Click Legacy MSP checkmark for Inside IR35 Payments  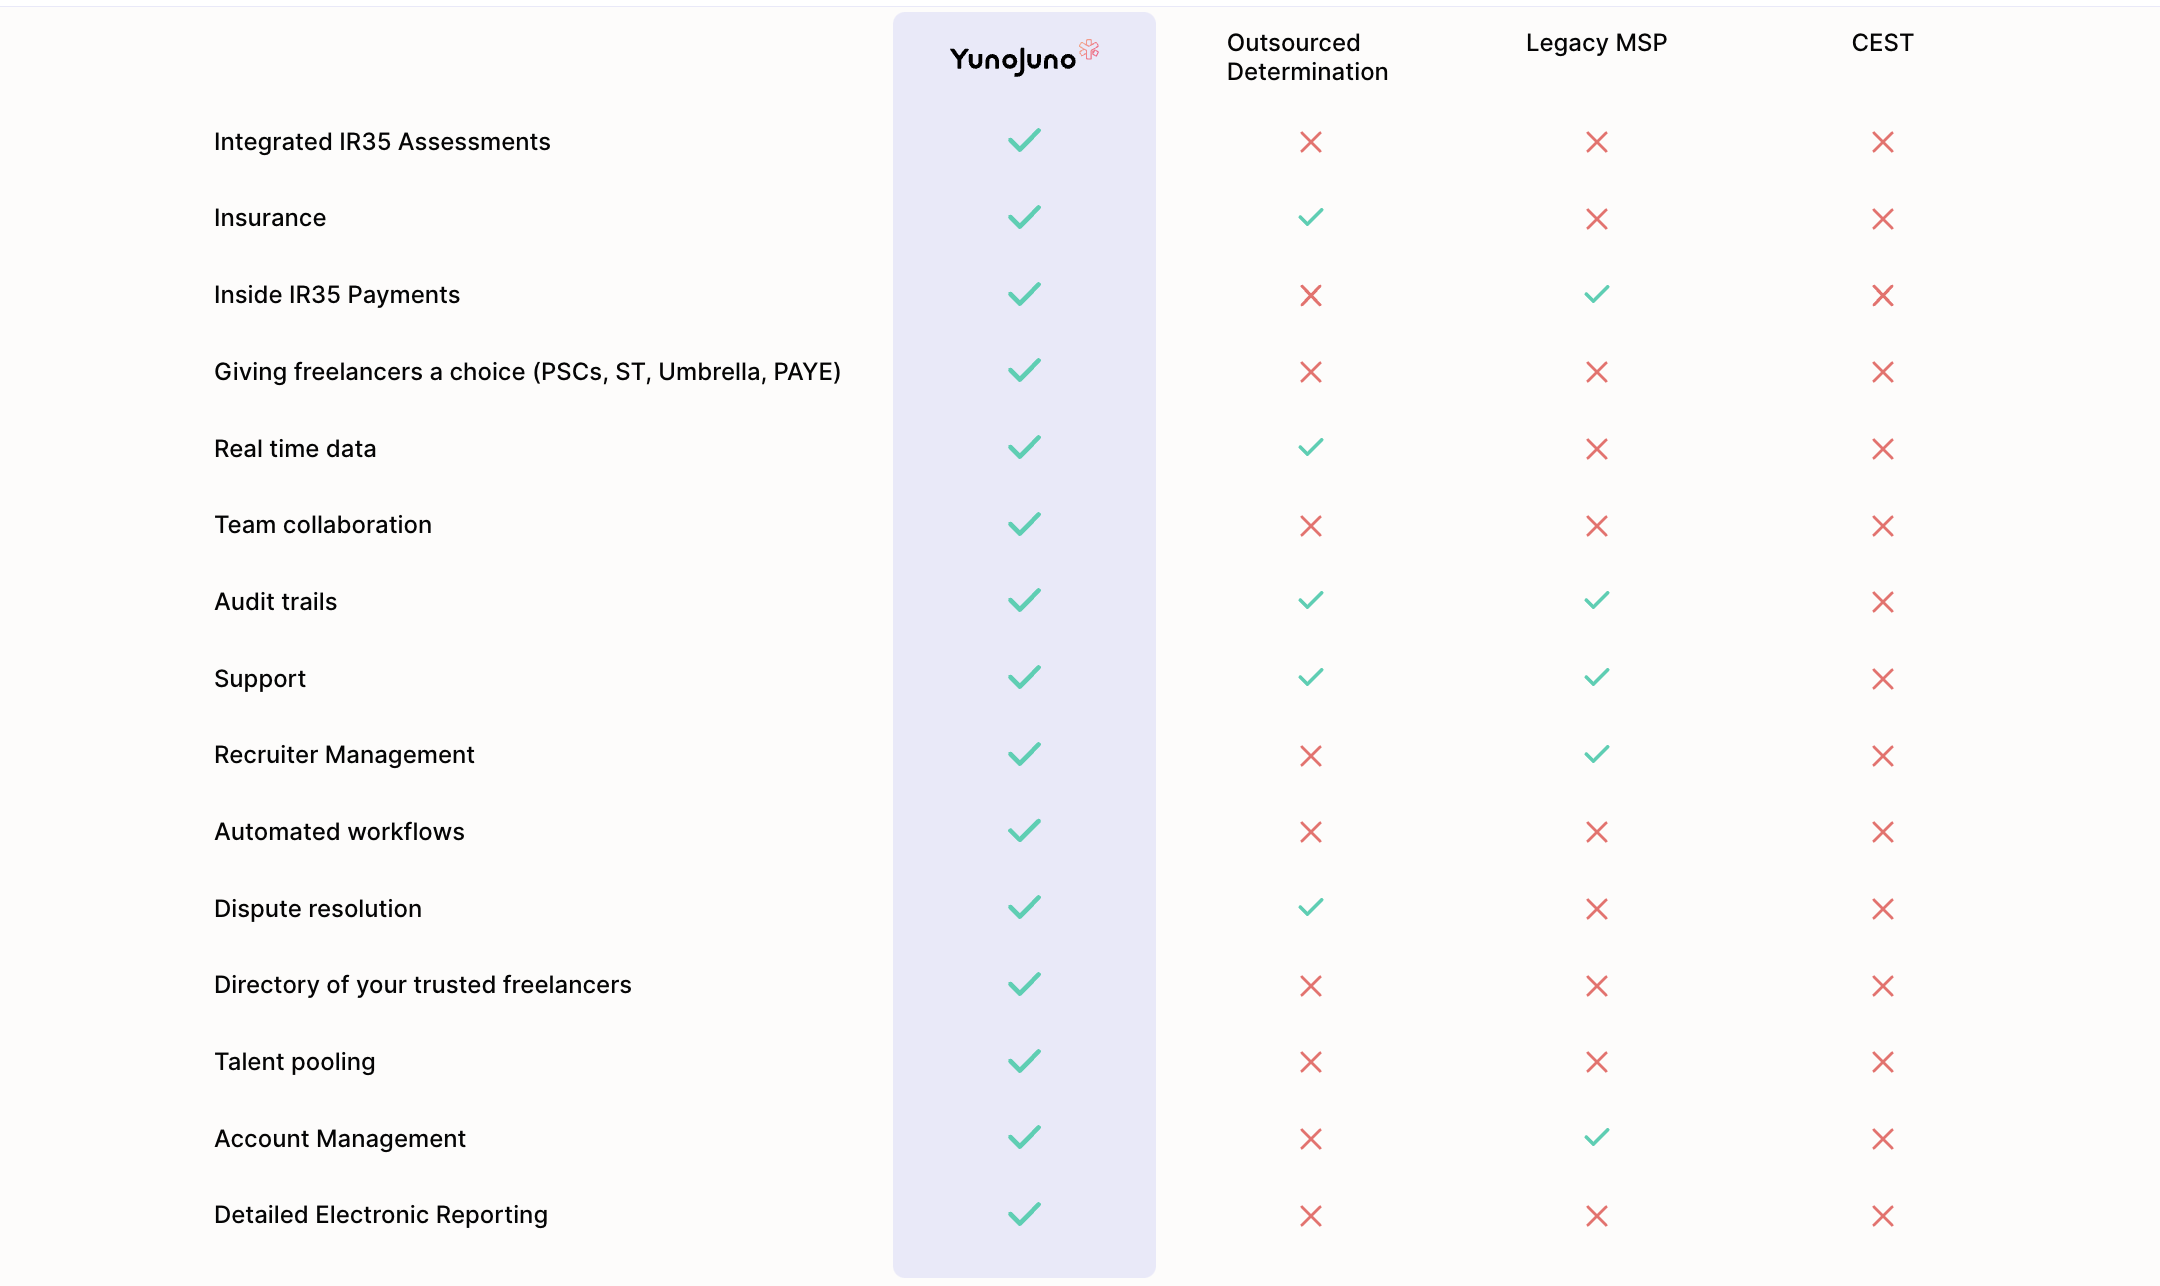pyautogui.click(x=1596, y=294)
